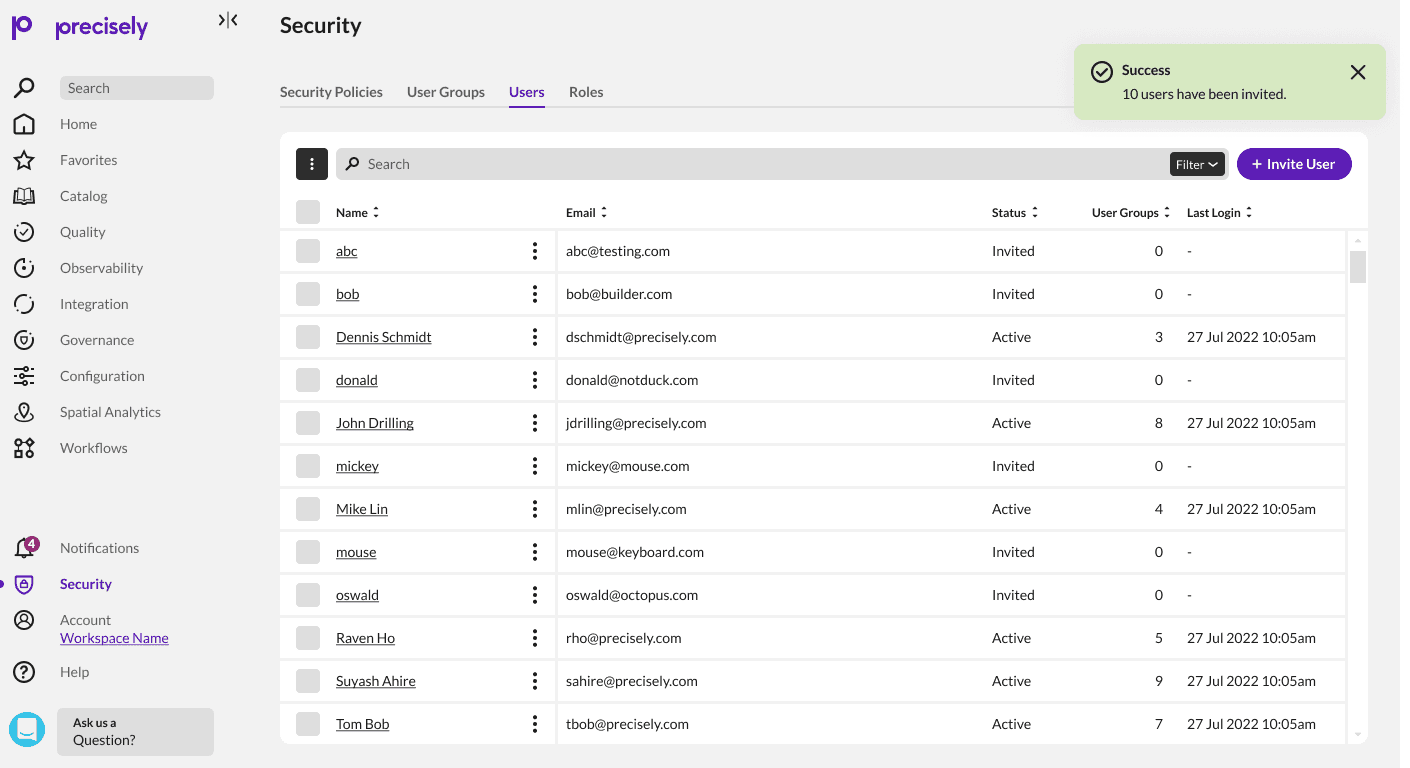Screen dimensions: 1410x768
Task: Open row actions menu for Raven Ho
Action: (535, 638)
